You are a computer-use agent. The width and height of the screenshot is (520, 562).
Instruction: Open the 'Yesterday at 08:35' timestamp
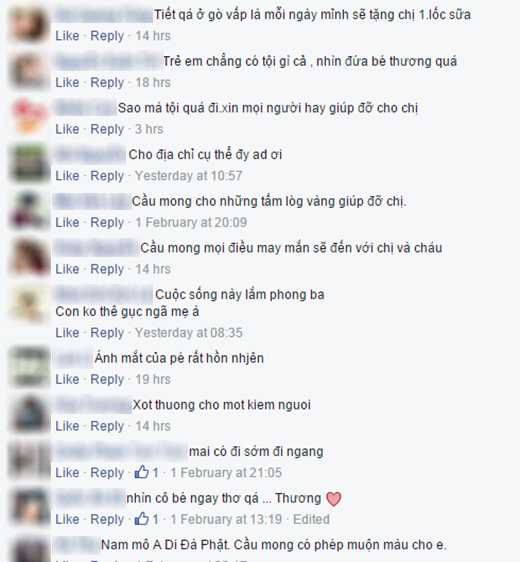pyautogui.click(x=189, y=332)
